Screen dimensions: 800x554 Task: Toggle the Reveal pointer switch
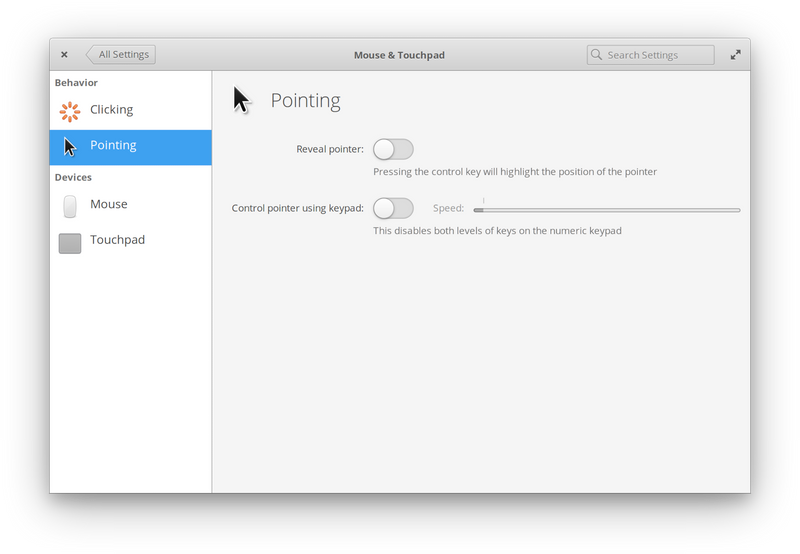[x=393, y=149]
